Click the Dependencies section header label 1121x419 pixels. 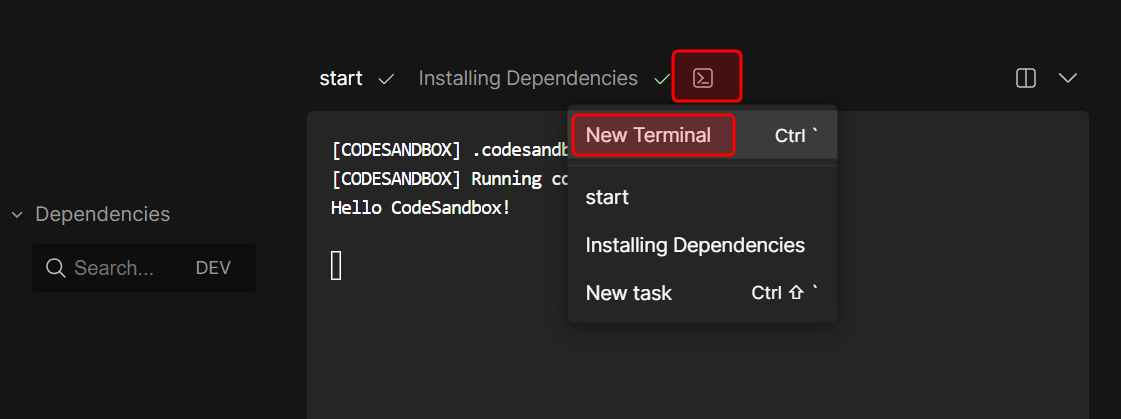pos(102,214)
